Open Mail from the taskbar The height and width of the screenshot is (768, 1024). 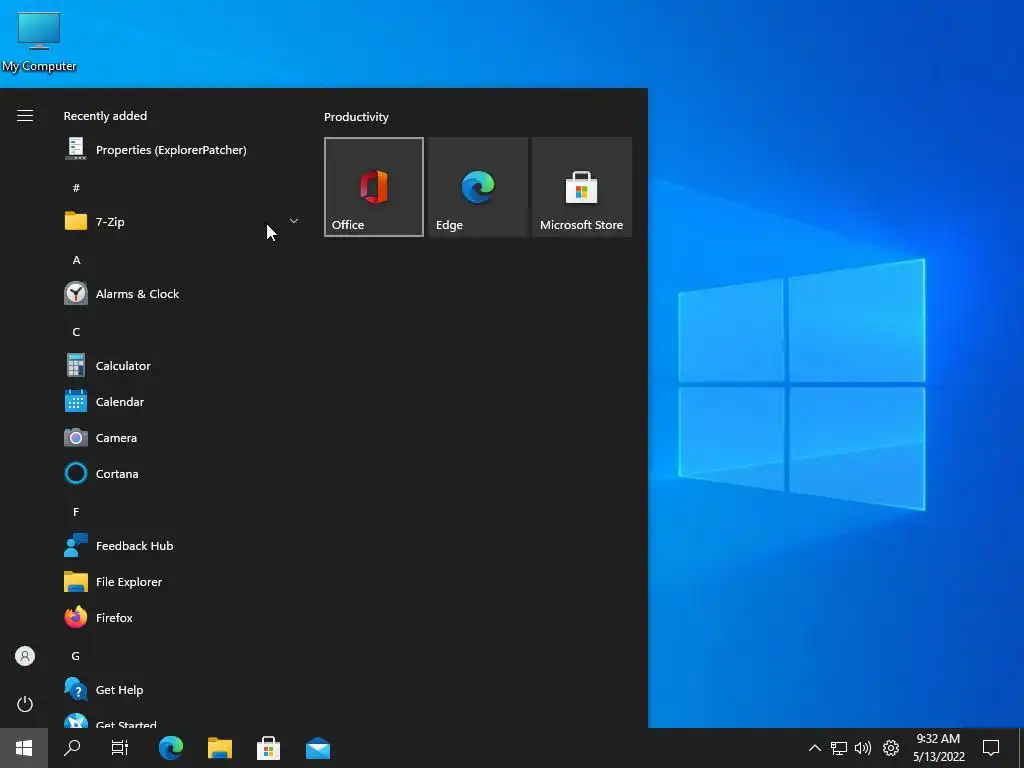tap(318, 748)
